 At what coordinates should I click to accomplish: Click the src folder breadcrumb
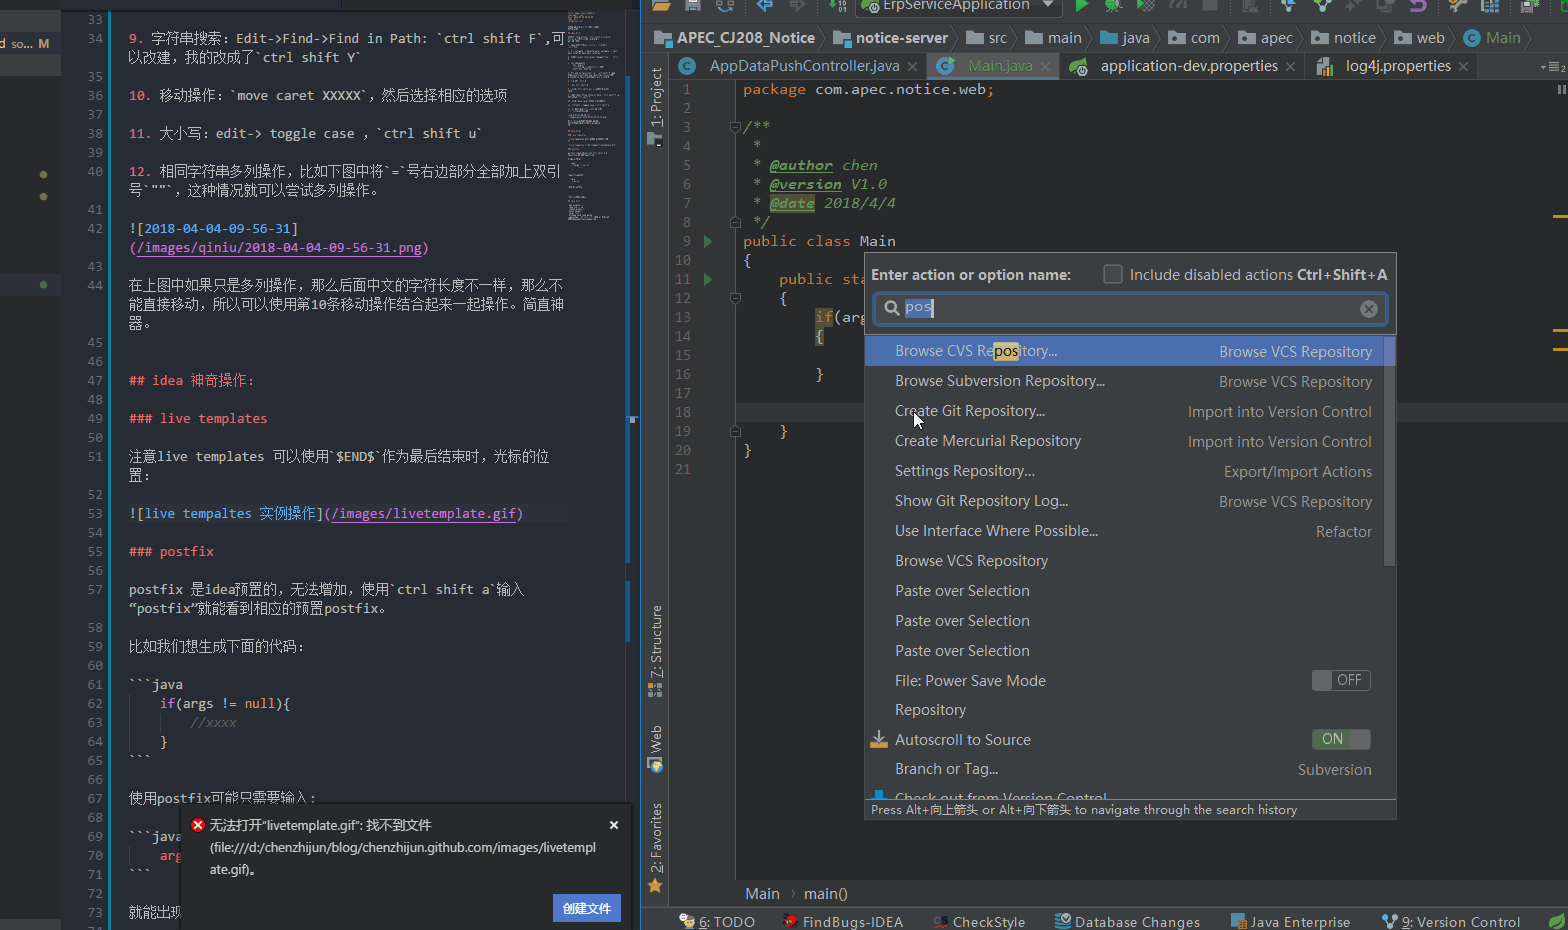pyautogui.click(x=987, y=38)
